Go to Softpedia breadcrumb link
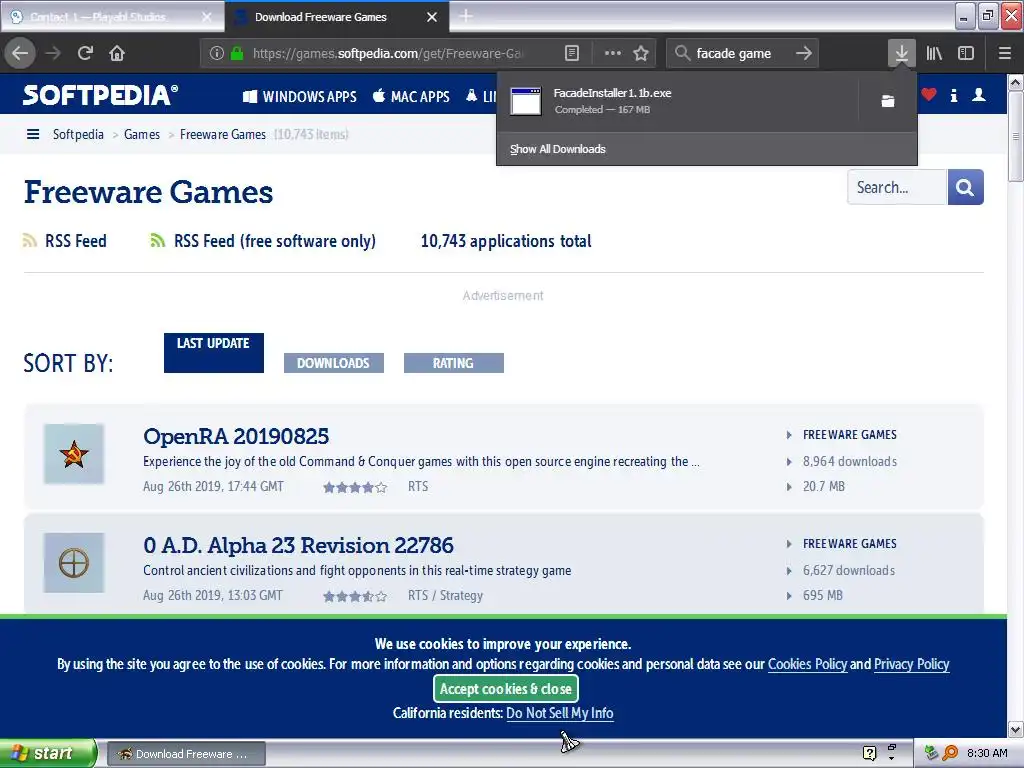This screenshot has width=1024, height=768. click(x=78, y=134)
